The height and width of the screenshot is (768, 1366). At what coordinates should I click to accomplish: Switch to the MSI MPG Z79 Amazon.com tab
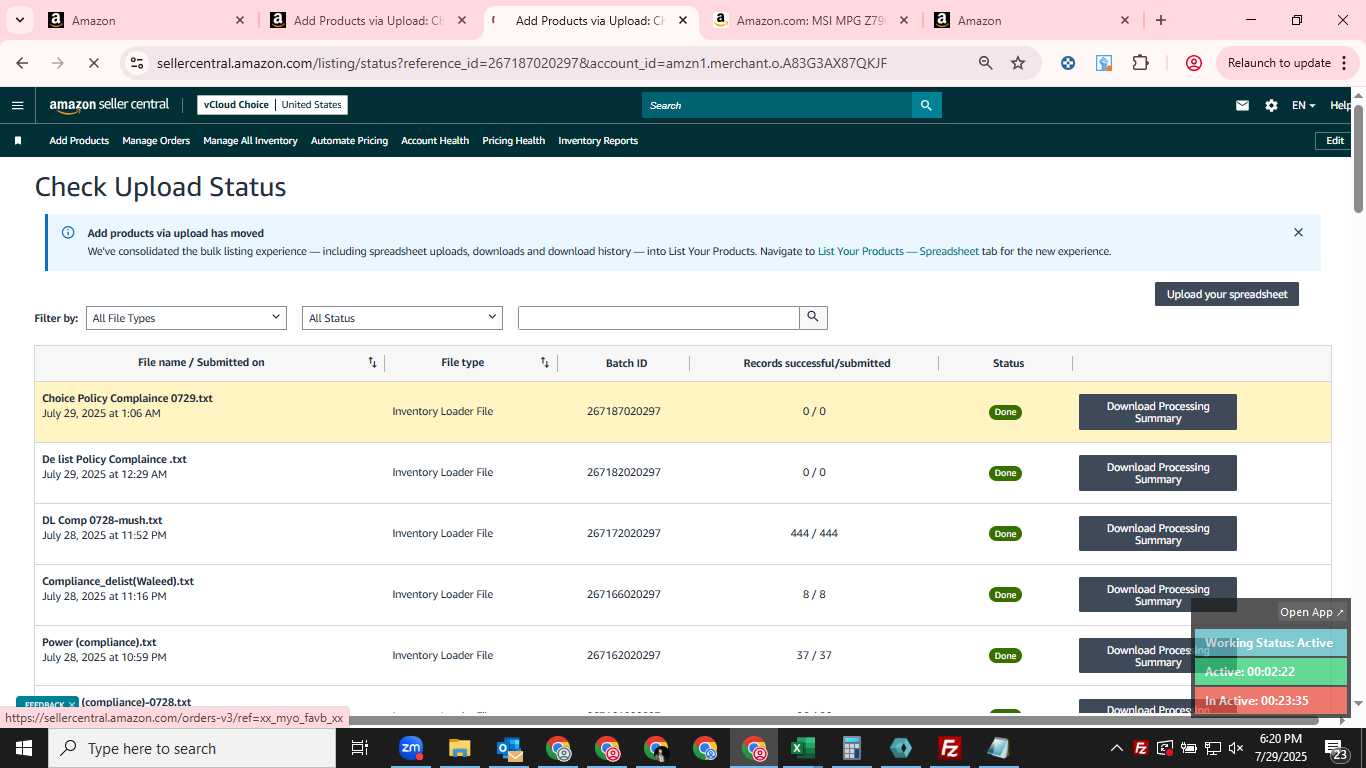tap(813, 20)
